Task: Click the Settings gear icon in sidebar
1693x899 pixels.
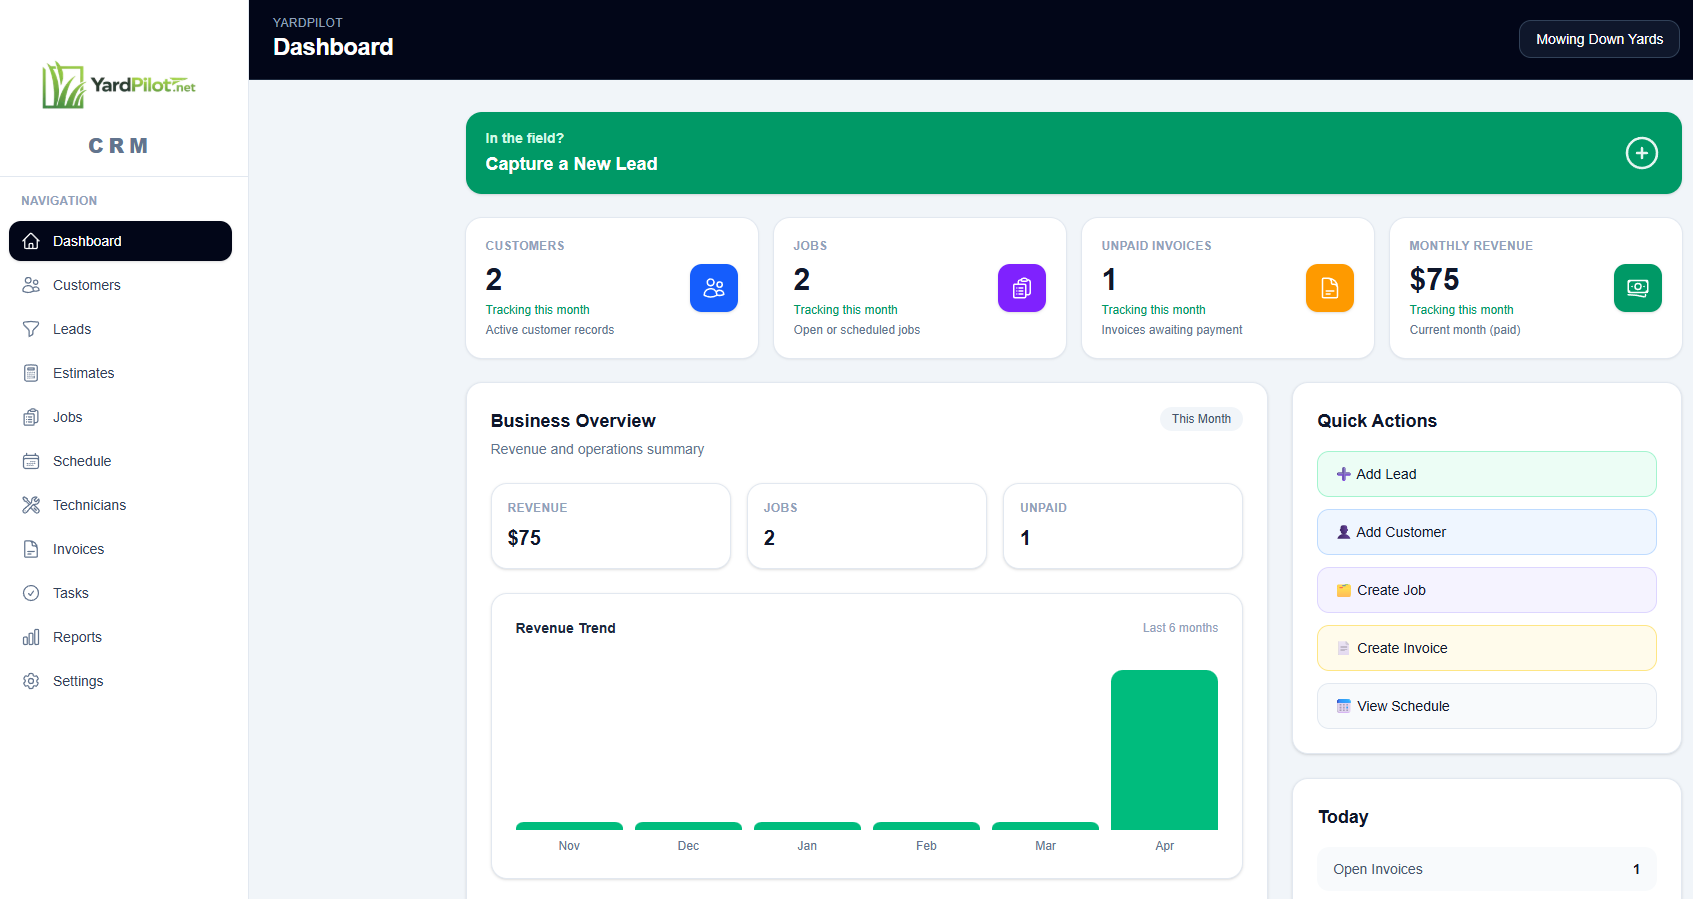Action: point(31,681)
